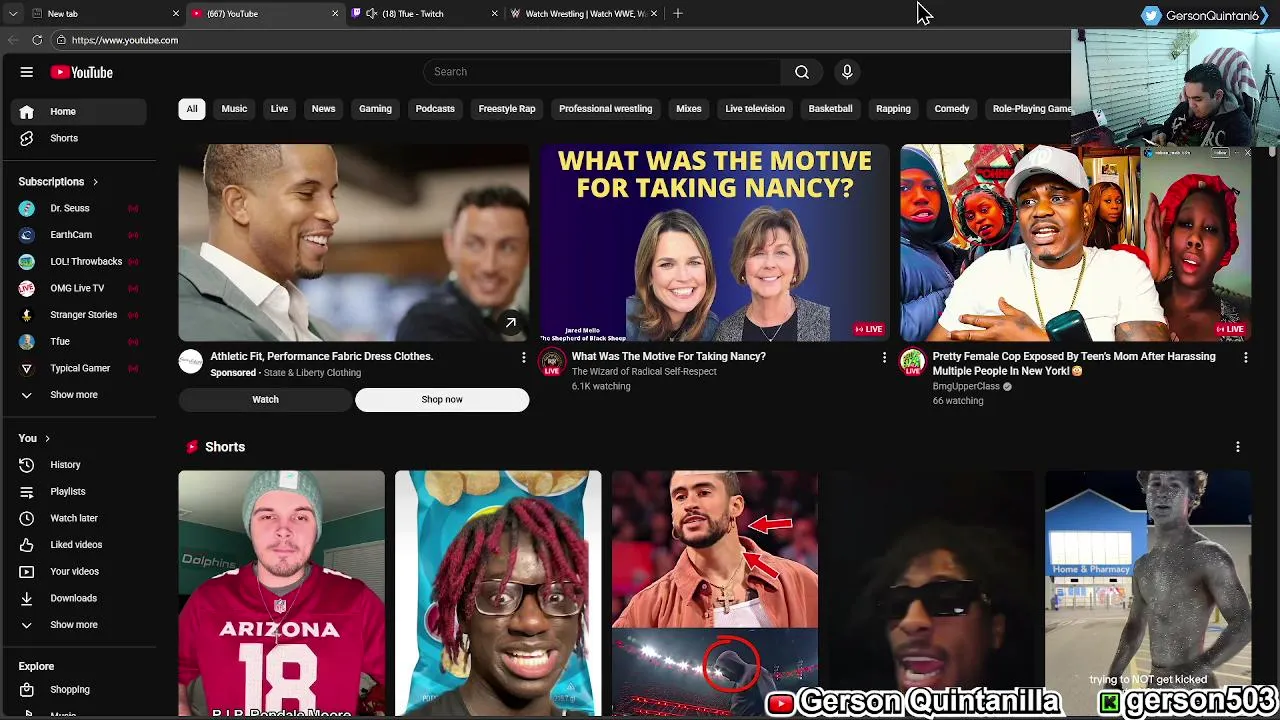Open Shorts shelf more options menu

[1238, 447]
